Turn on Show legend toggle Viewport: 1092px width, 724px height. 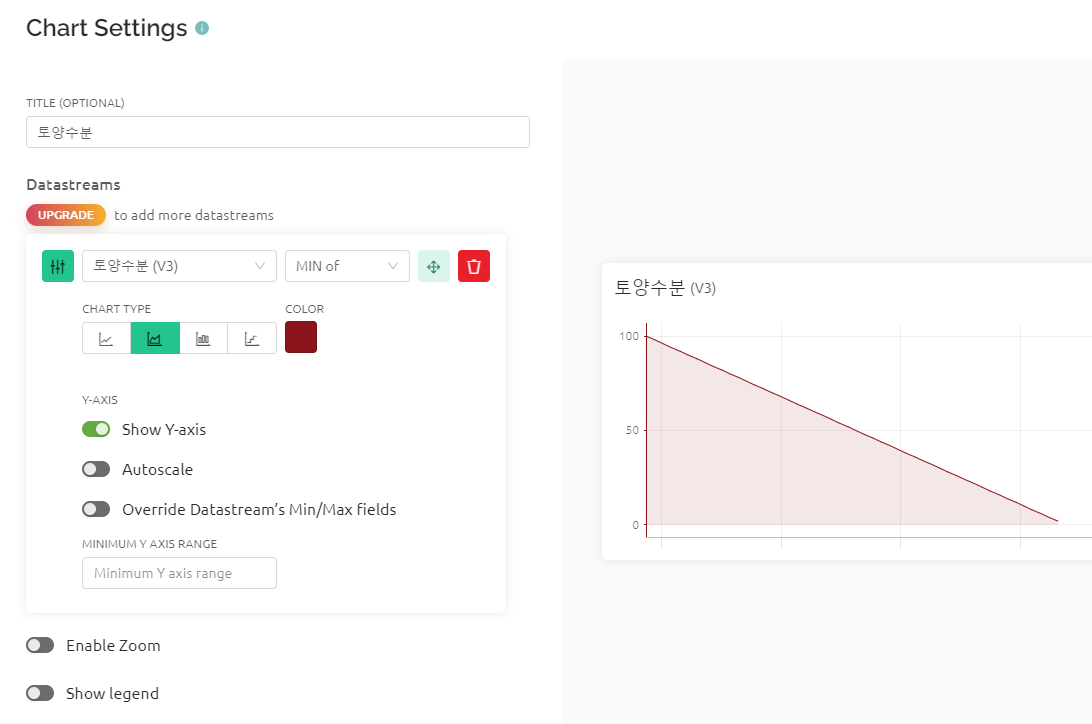point(40,693)
